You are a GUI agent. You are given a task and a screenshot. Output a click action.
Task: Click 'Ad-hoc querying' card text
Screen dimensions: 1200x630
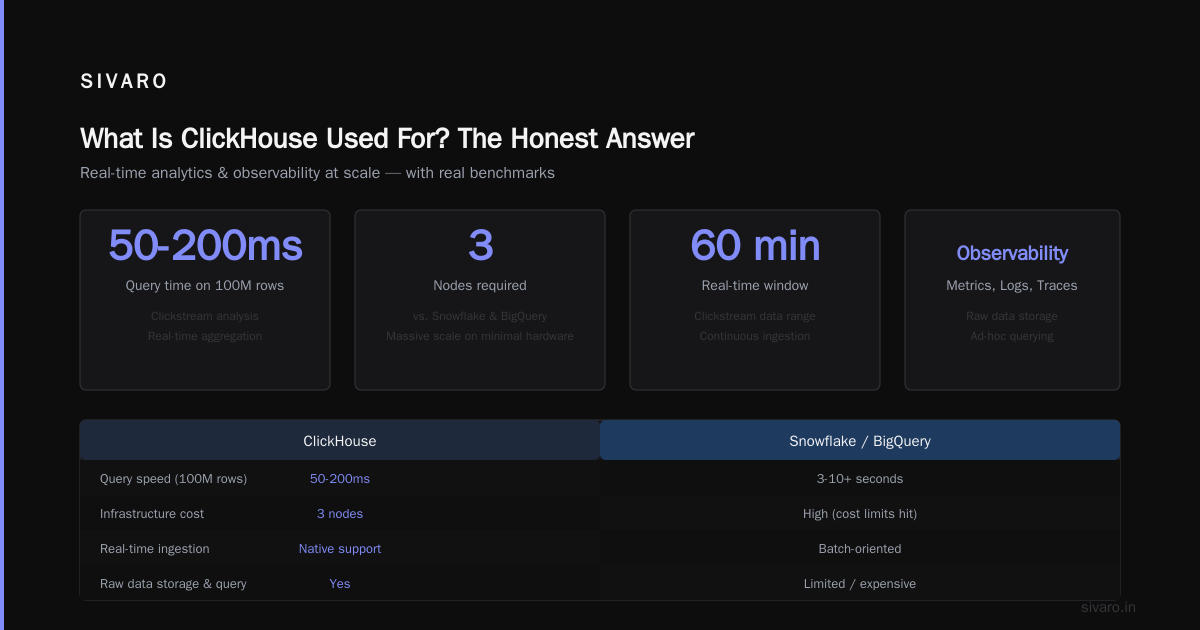click(x=1012, y=336)
